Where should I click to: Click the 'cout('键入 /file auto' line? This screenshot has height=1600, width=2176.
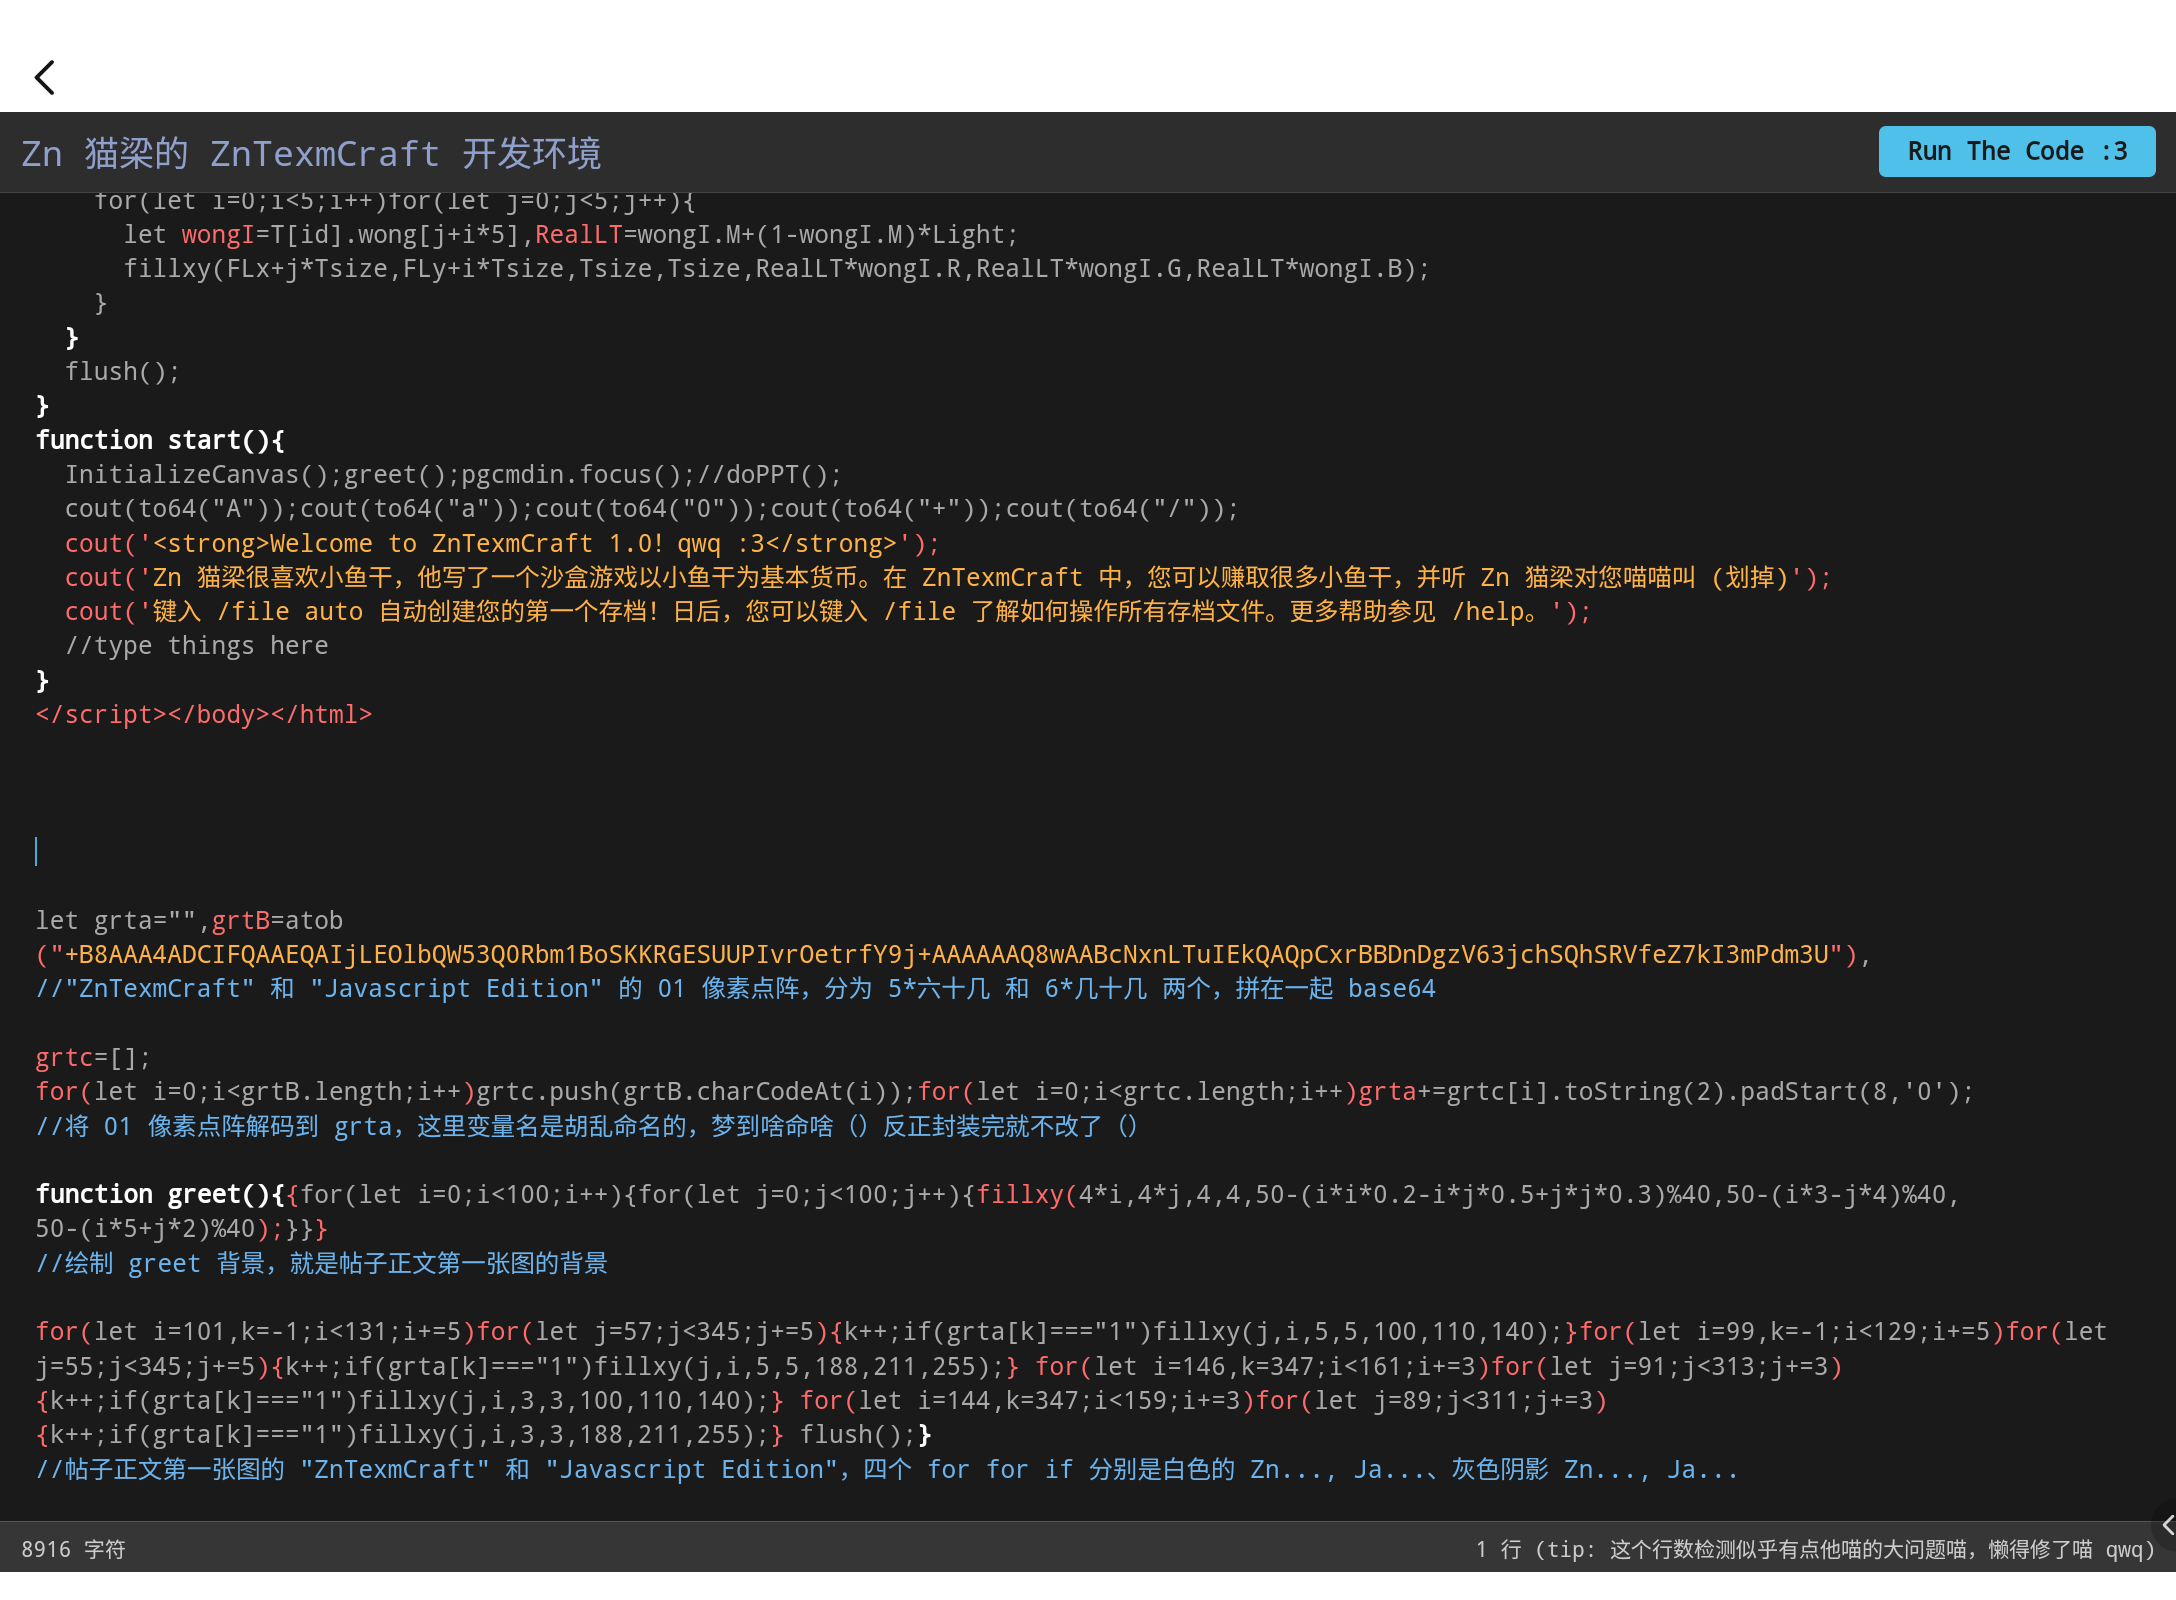828,612
